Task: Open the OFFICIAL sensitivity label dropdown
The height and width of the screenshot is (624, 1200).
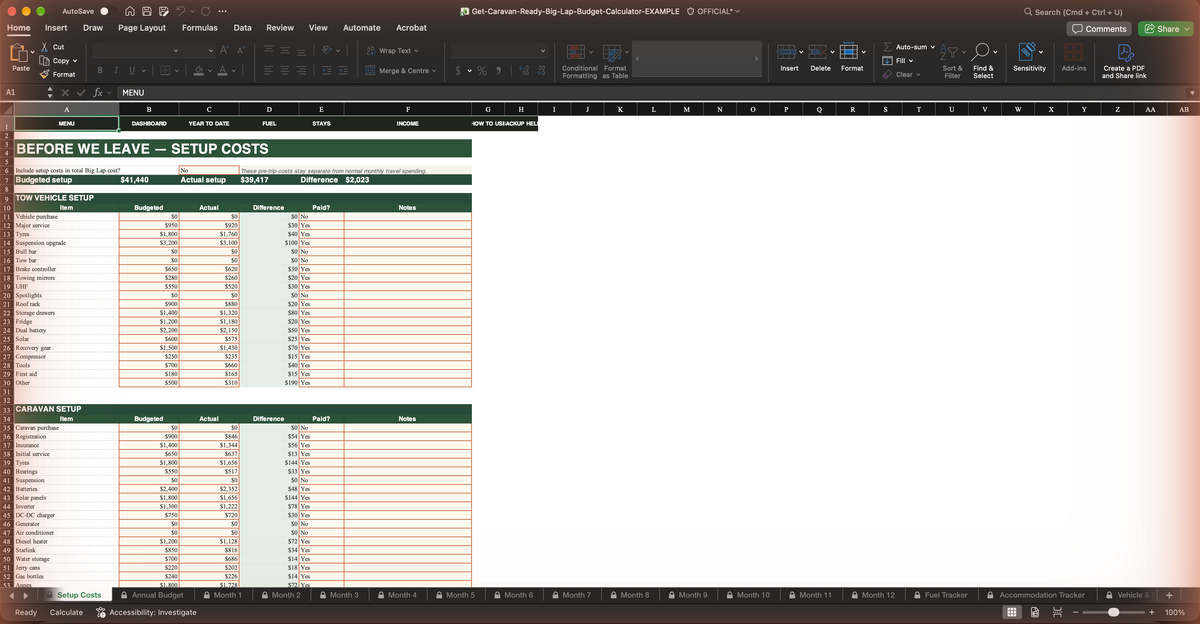Action: pyautogui.click(x=738, y=11)
